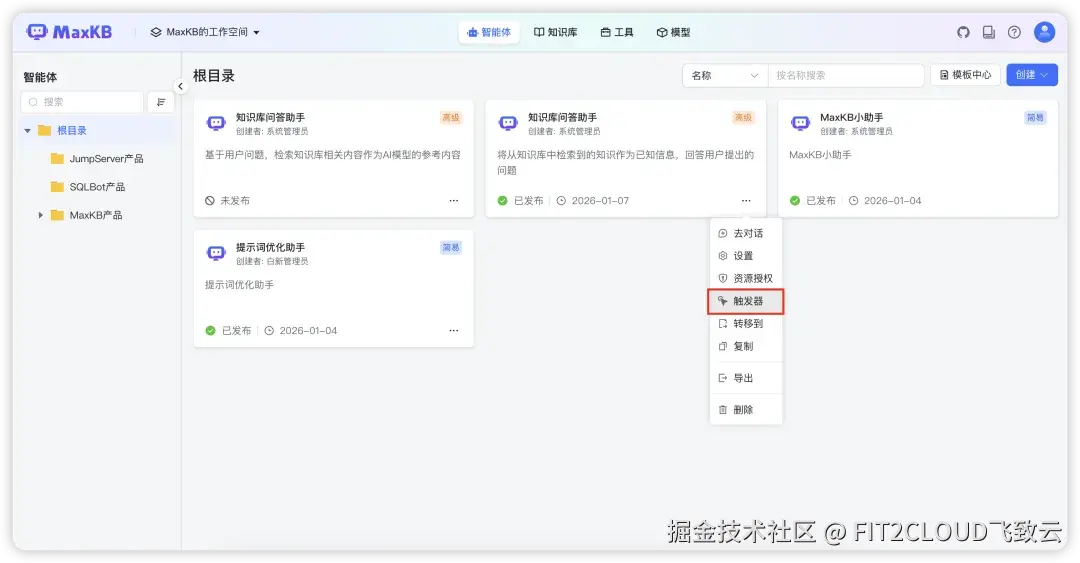Open the GitHub icon link
The image size is (1080, 563).
coord(963,32)
